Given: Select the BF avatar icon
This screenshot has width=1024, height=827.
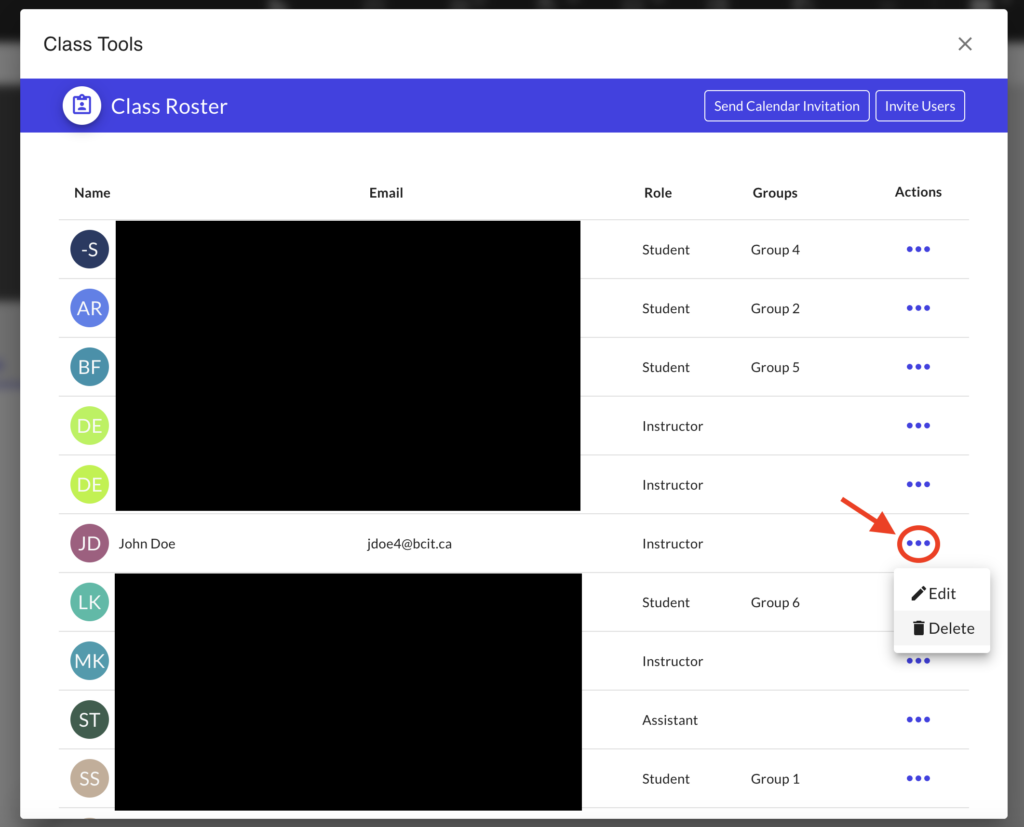Looking at the screenshot, I should (89, 367).
